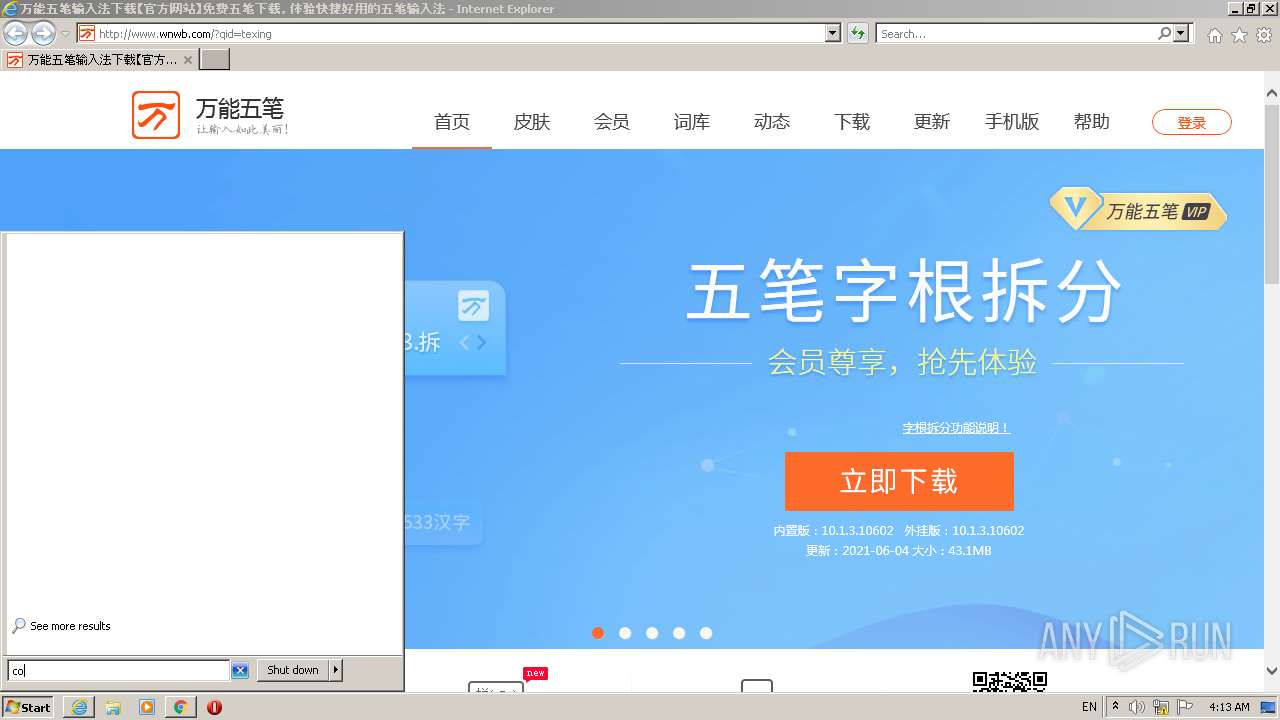Click the Windows Start button
Screen dimensions: 1280x720
coord(28,707)
